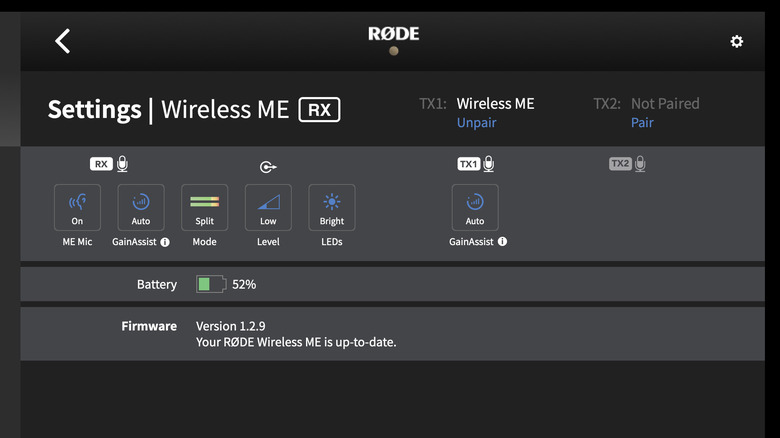
Task: Click the firmware Version 1.2.9 text
Action: (230, 326)
